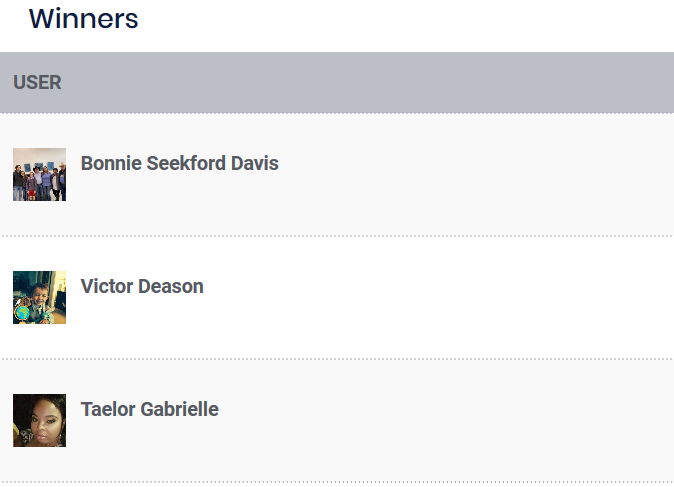Screen dimensions: 674x487
Task: Click the first name Bonnie
Action: click(x=111, y=163)
